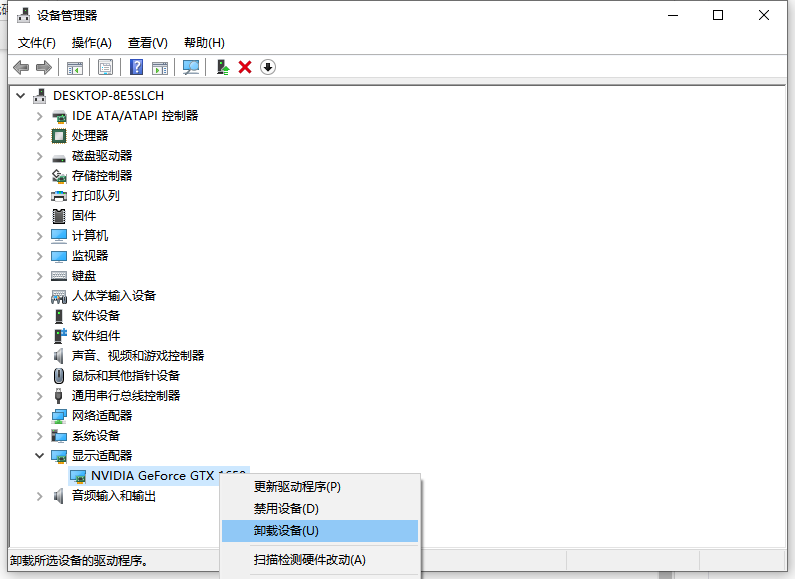
Task: Click the 打印队列 printer icon
Action: (x=59, y=196)
